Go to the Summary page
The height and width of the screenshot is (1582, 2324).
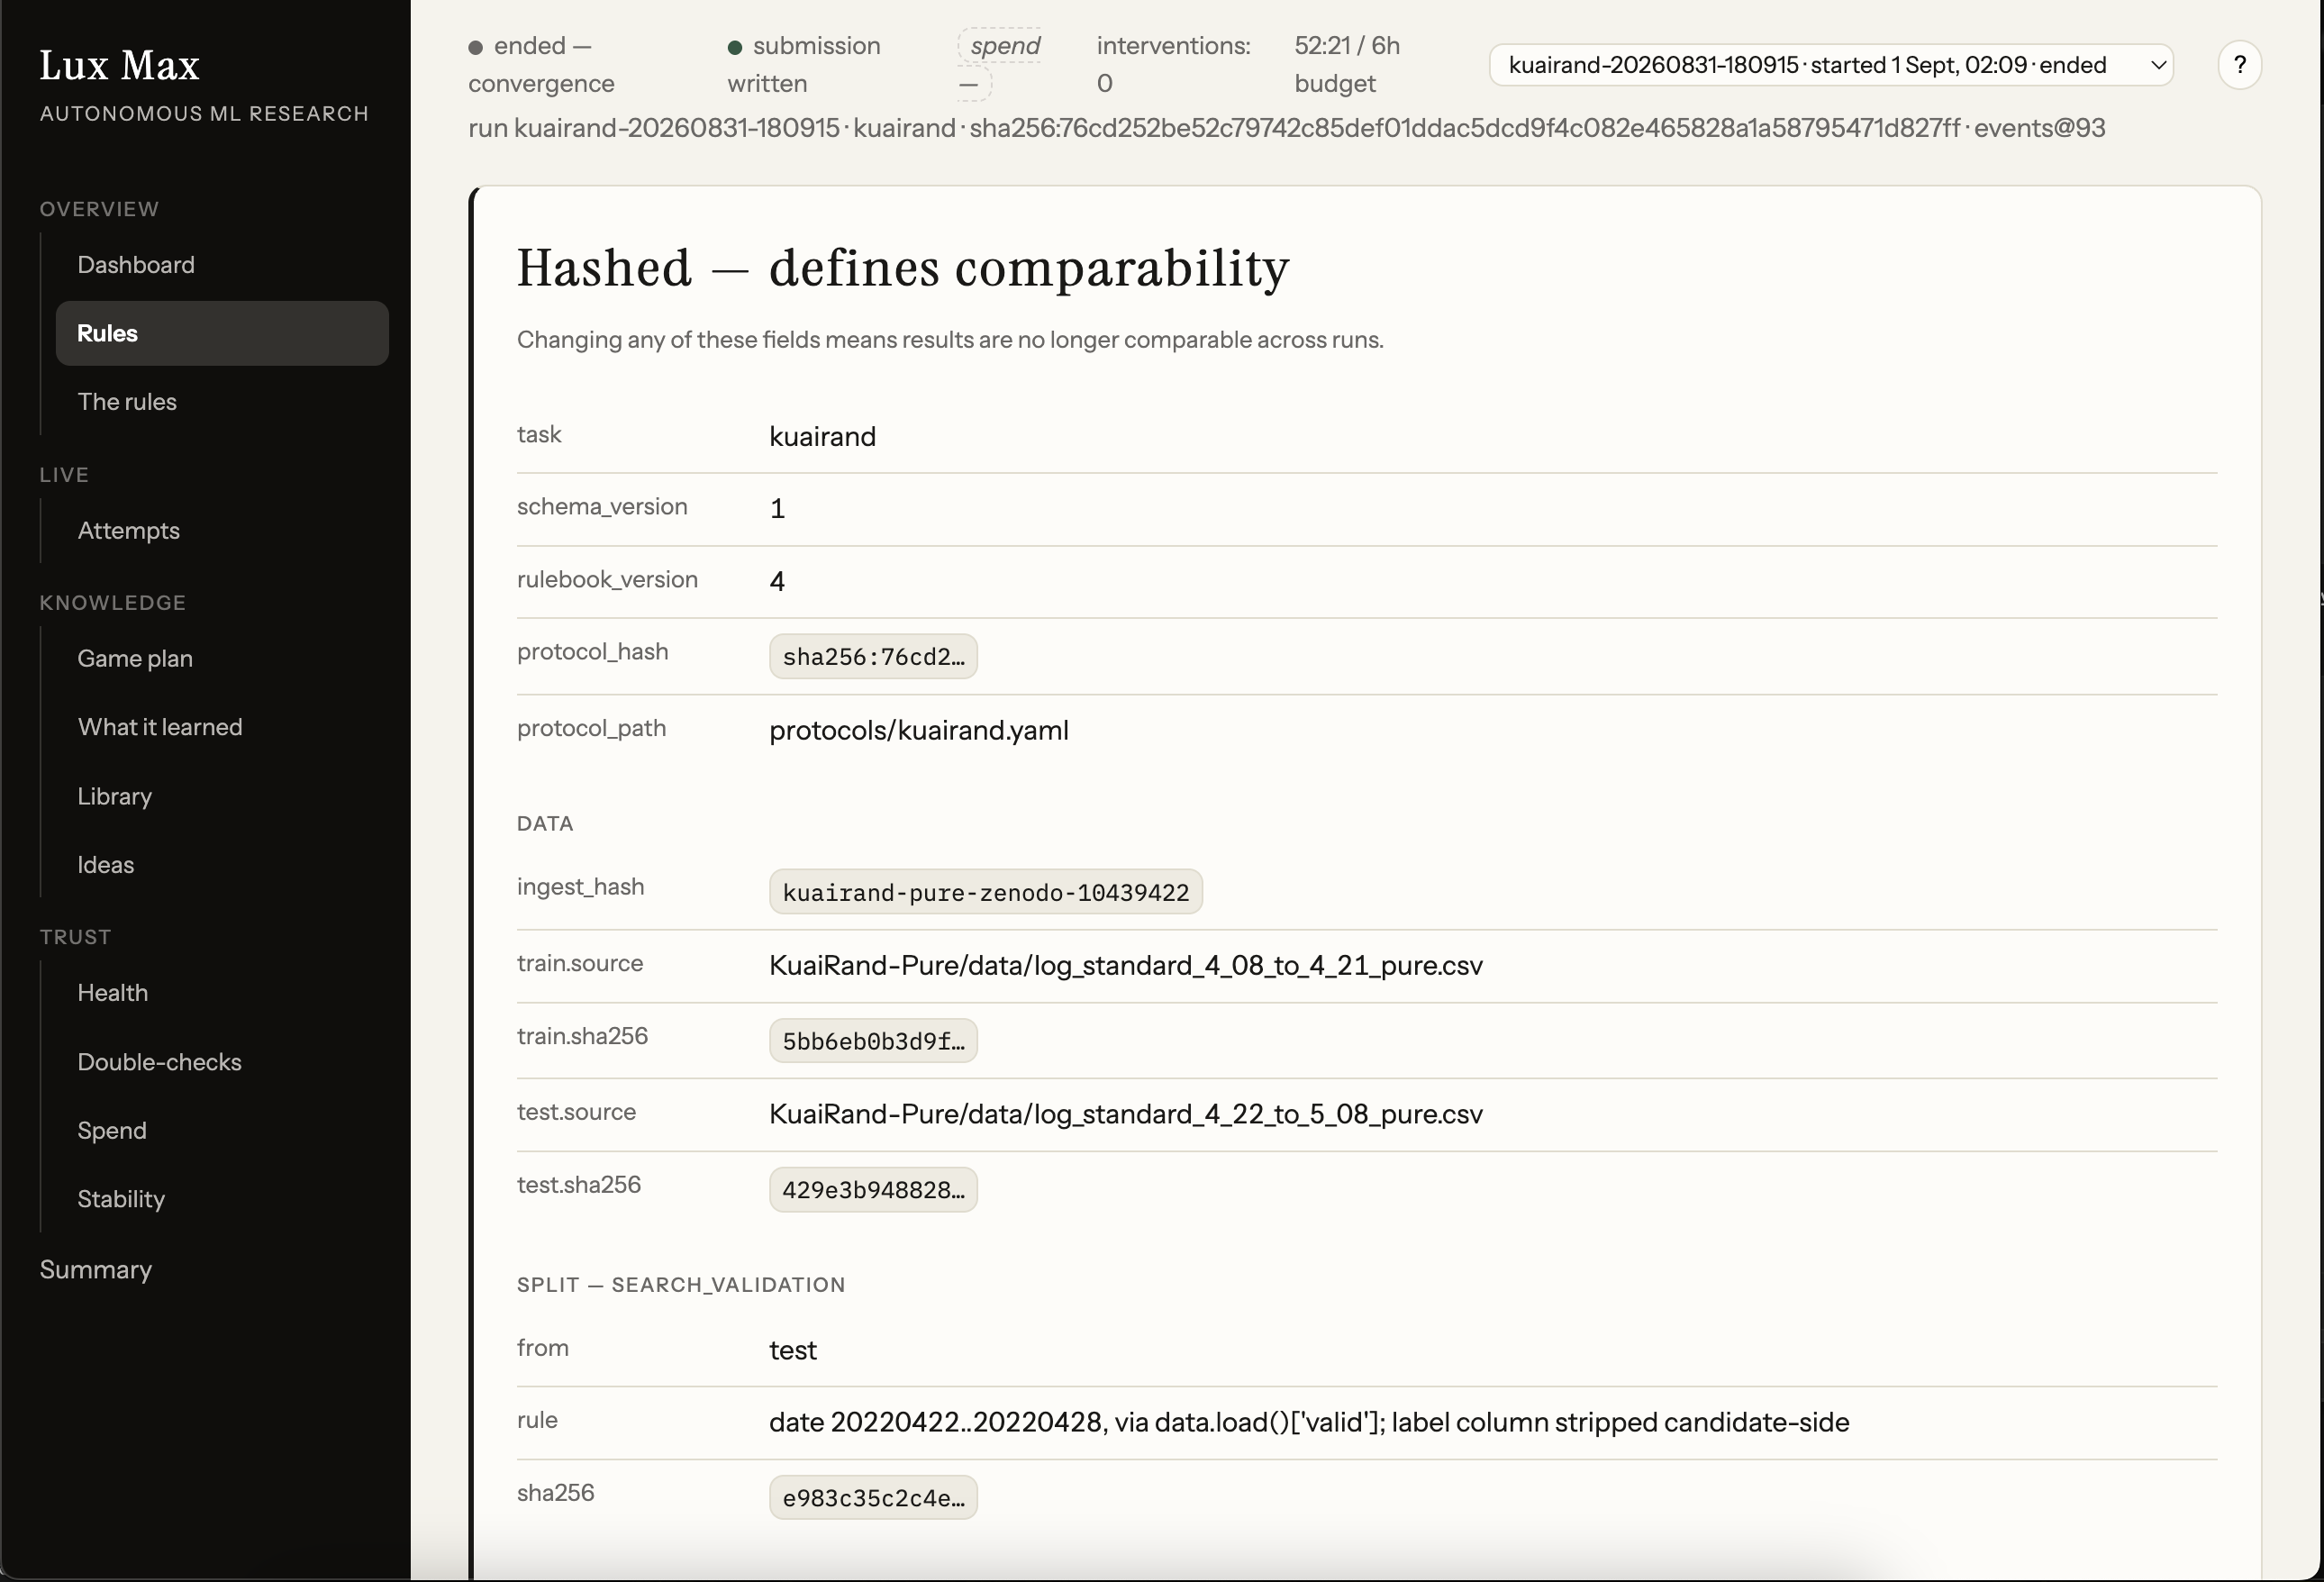pos(96,1270)
